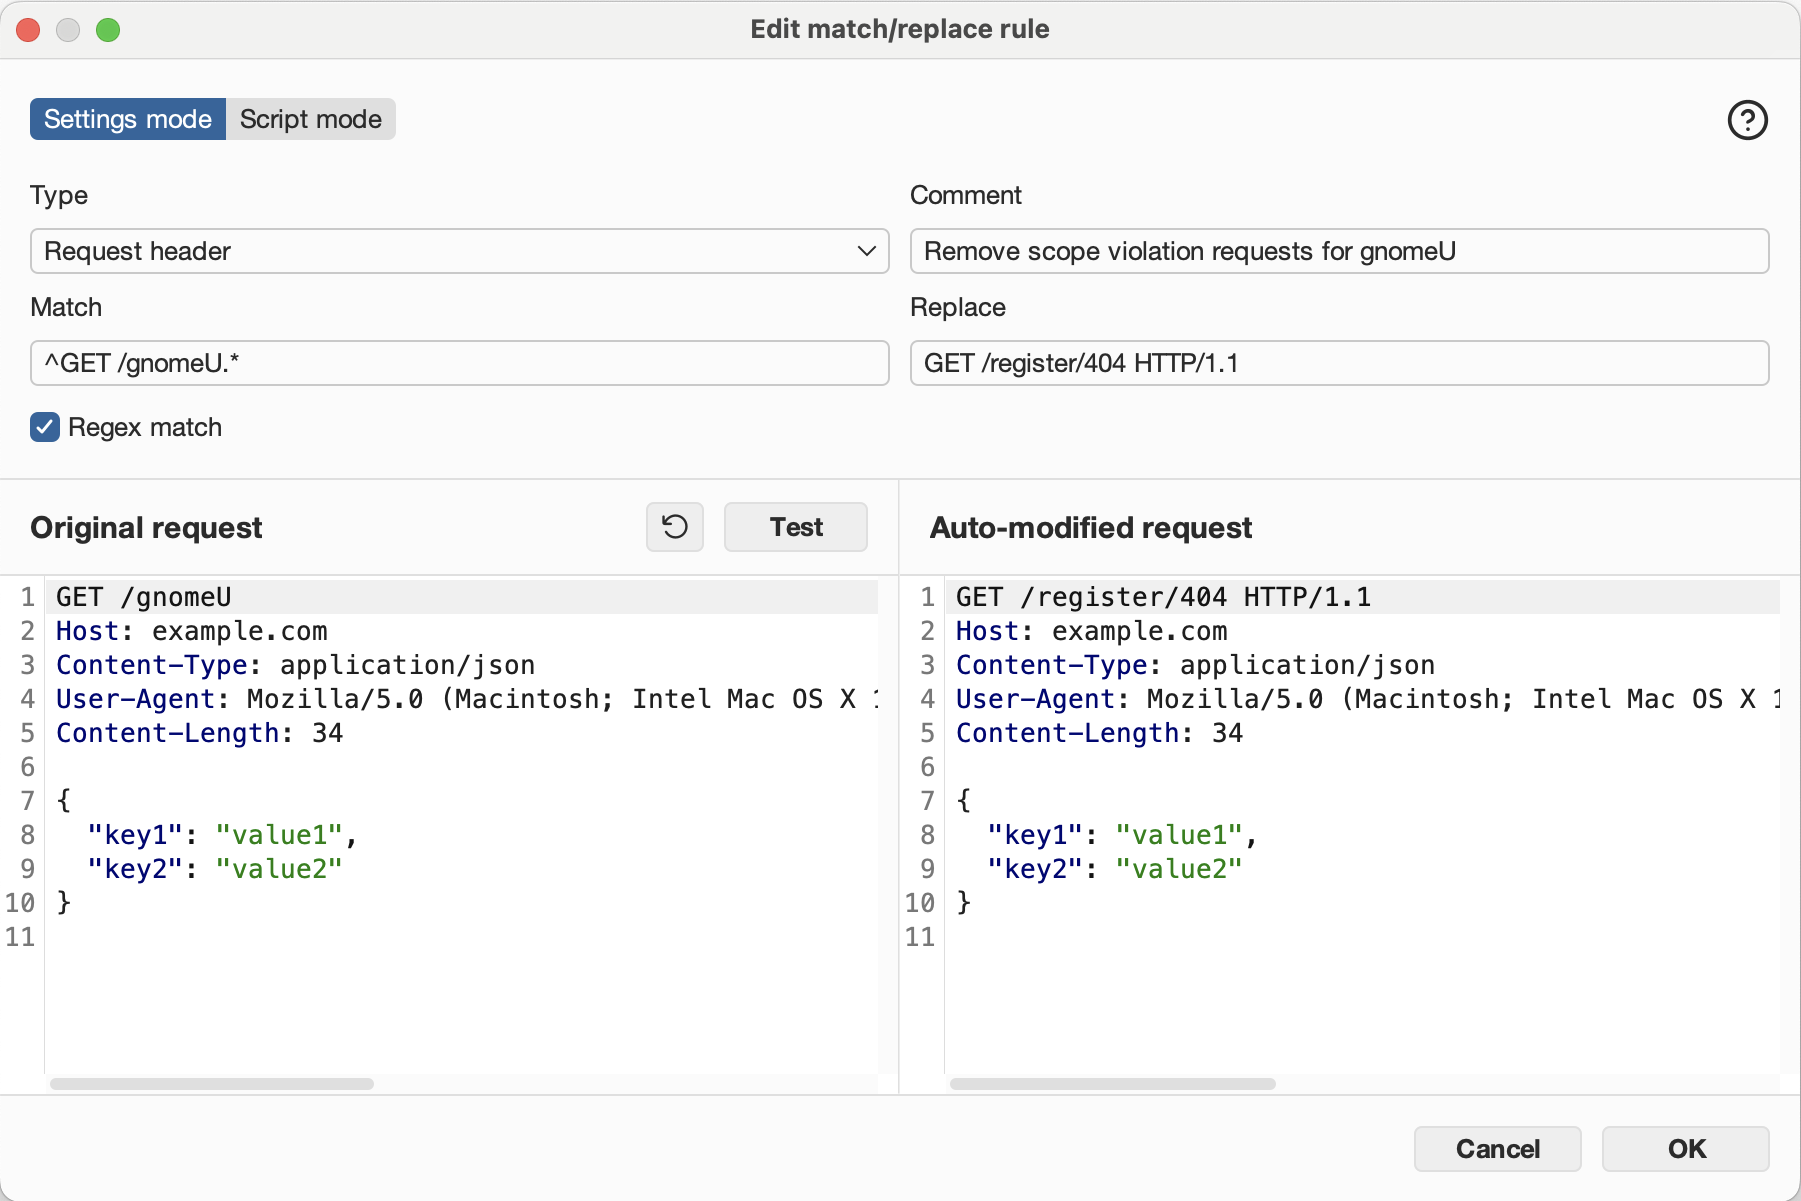1801x1201 pixels.
Task: Click Host header line in original request
Action: click(x=192, y=631)
